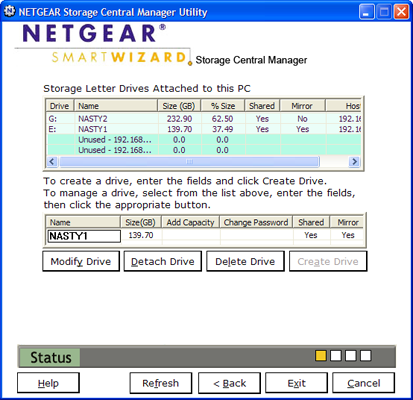Click the 232.90 size value

point(179,119)
